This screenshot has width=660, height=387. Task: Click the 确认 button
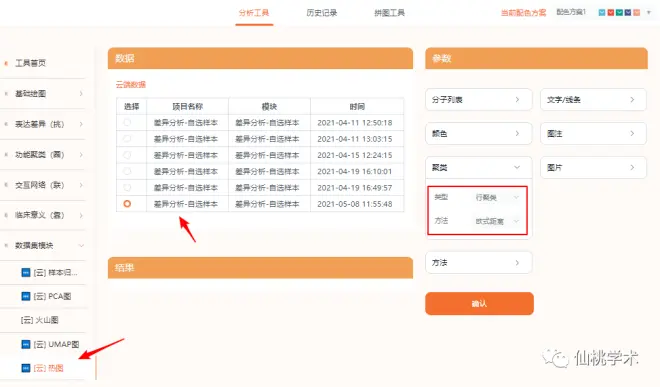[479, 304]
